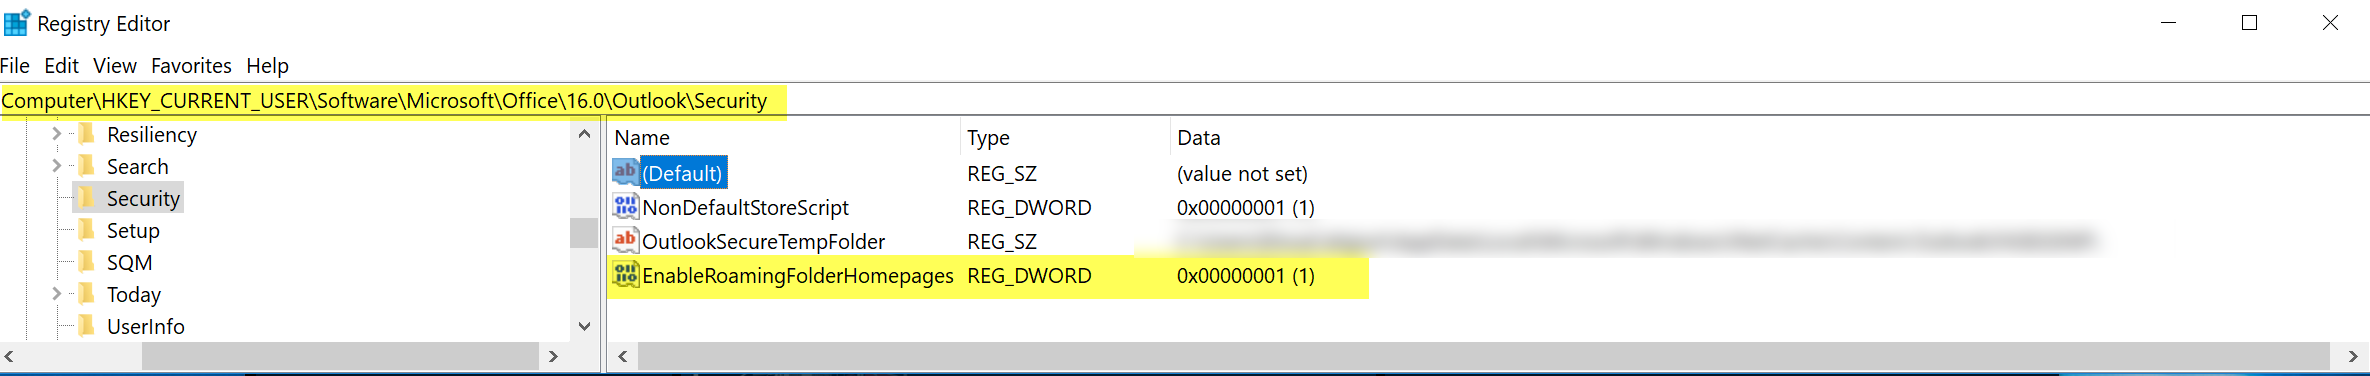Click the OutlookSecureTempFolder string icon
This screenshot has width=2370, height=376.
pyautogui.click(x=625, y=240)
